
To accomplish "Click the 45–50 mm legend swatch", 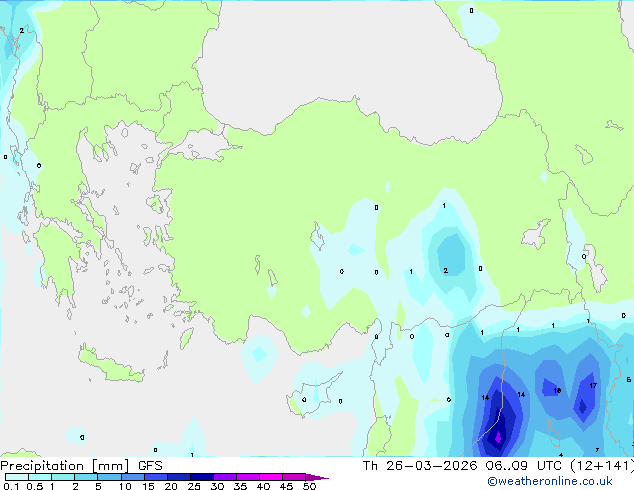I will [294, 477].
